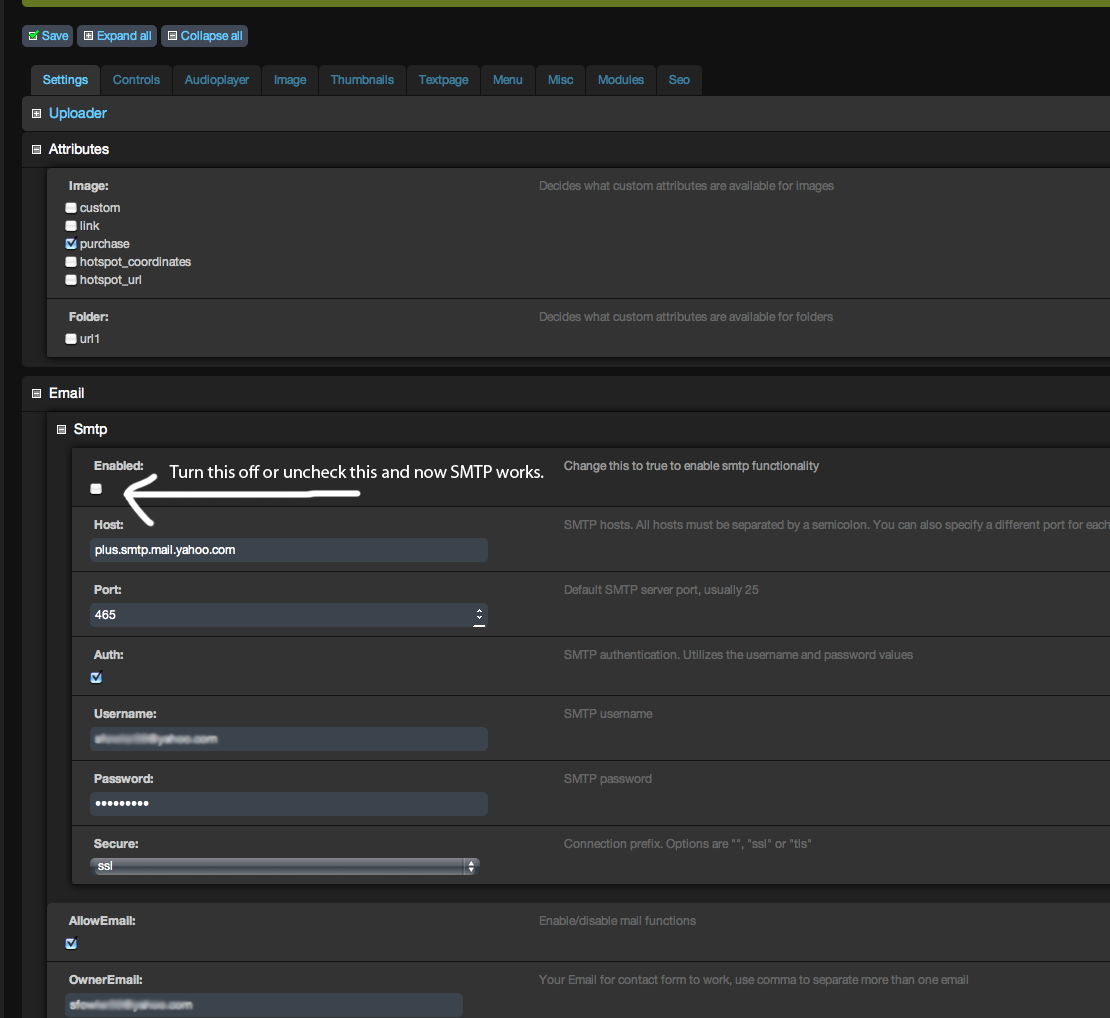Collapse the Smtp subsection minus icon
The image size is (1110, 1018).
62,430
